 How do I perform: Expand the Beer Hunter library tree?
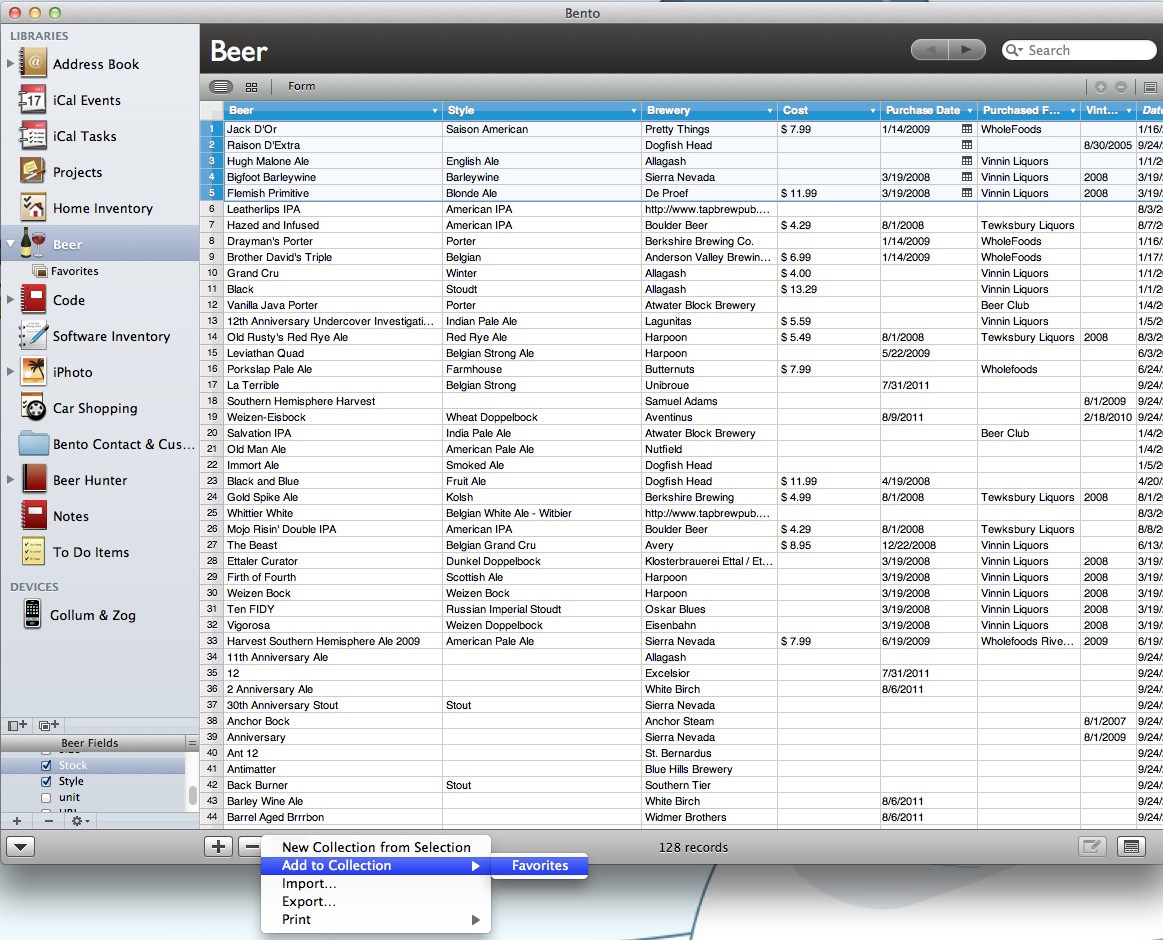[10, 479]
